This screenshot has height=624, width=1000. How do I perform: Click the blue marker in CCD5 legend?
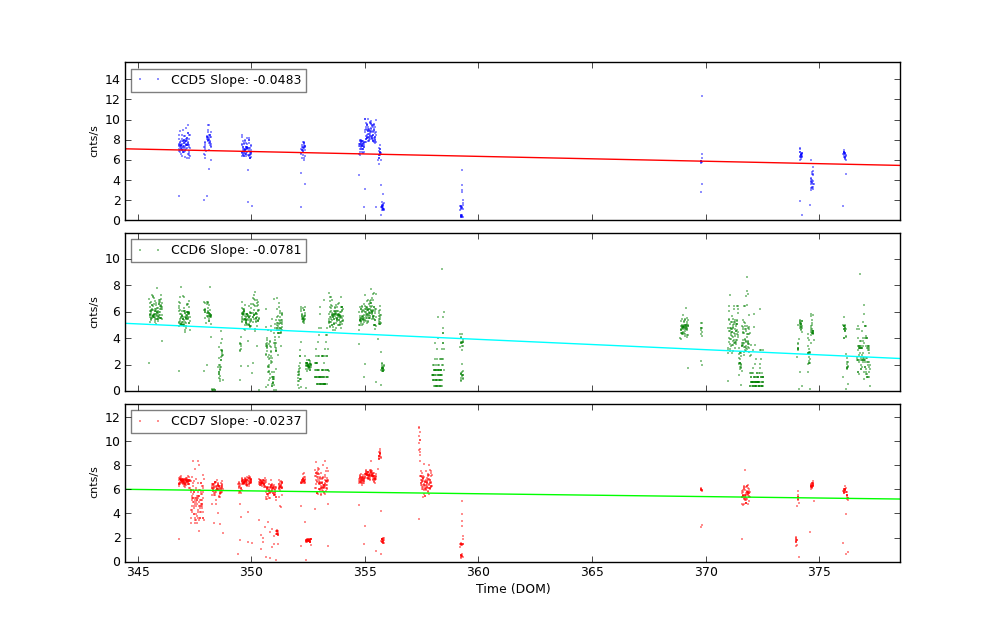(x=140, y=80)
